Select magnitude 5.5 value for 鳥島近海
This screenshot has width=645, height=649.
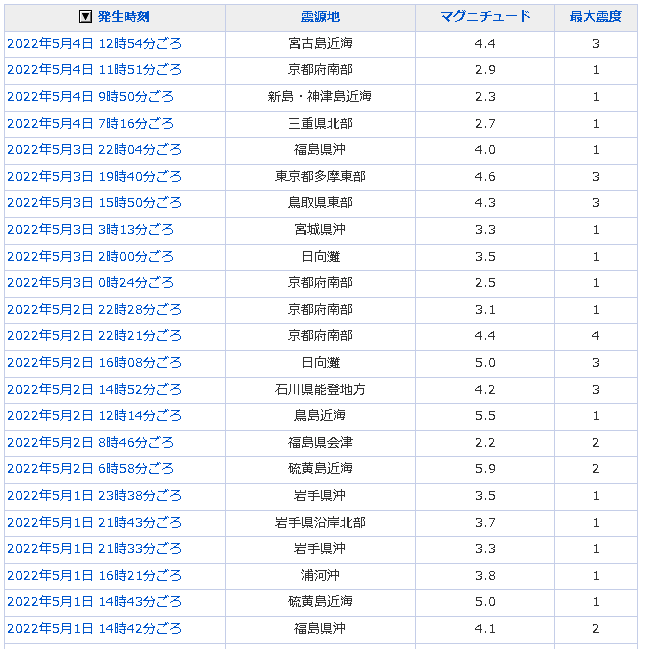click(485, 416)
